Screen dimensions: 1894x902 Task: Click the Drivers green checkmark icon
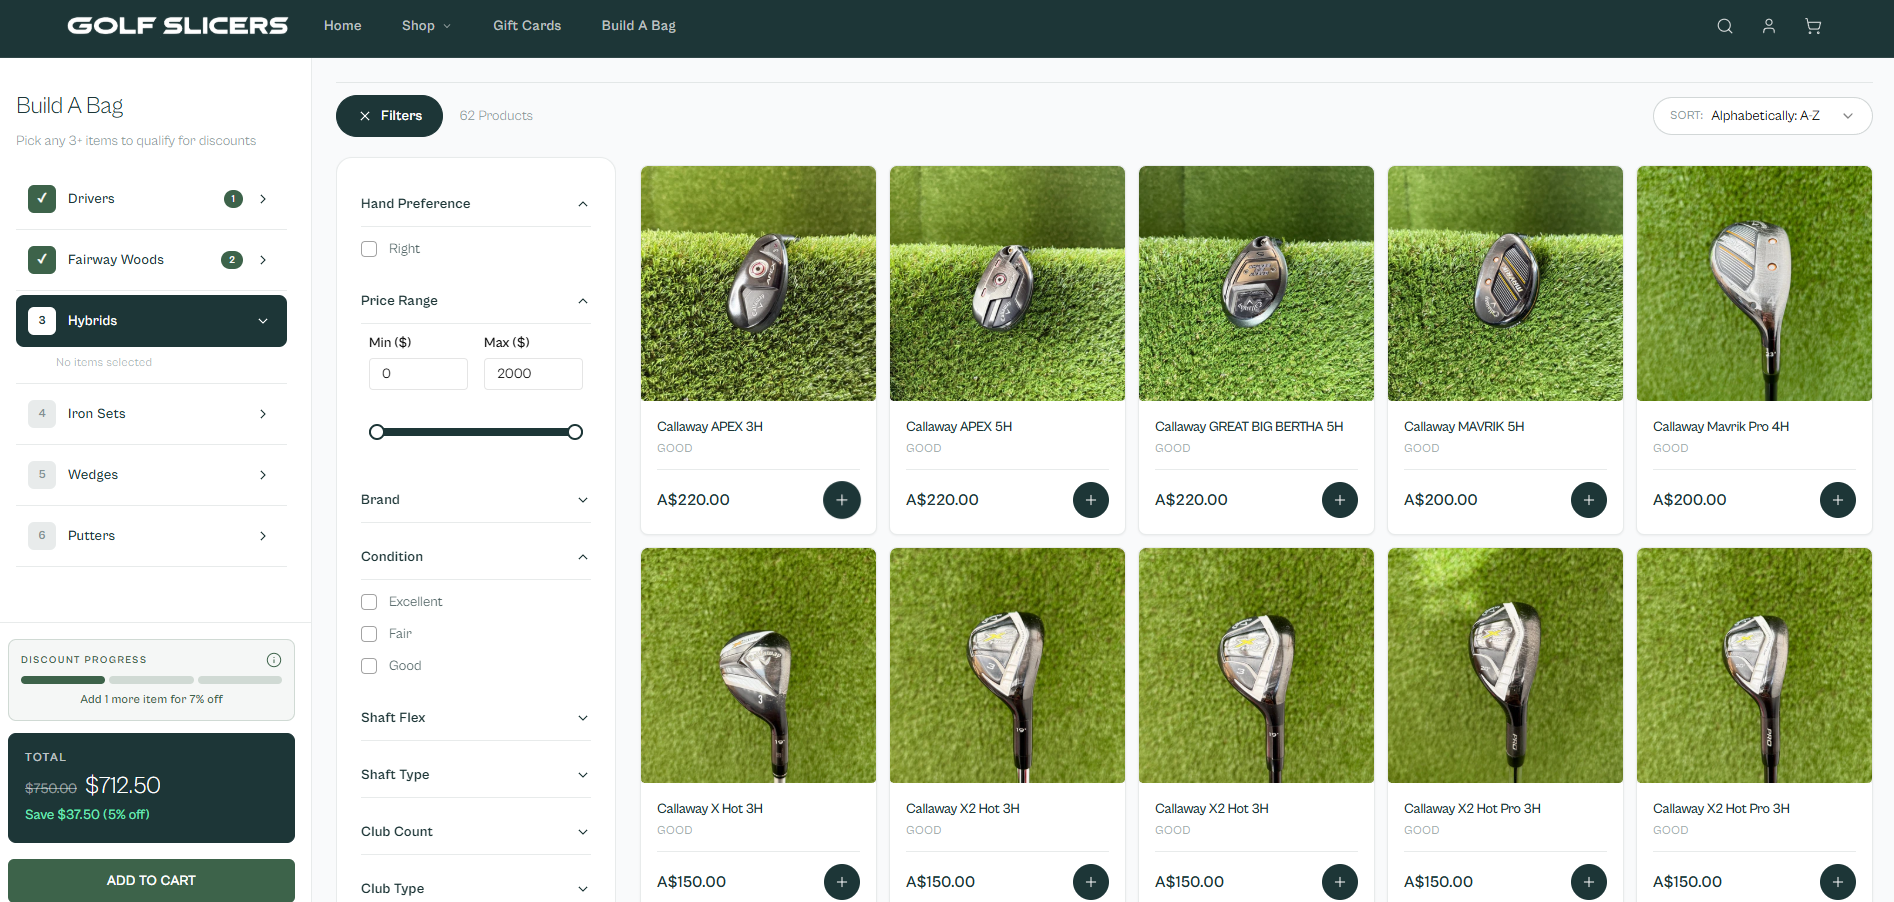42,199
